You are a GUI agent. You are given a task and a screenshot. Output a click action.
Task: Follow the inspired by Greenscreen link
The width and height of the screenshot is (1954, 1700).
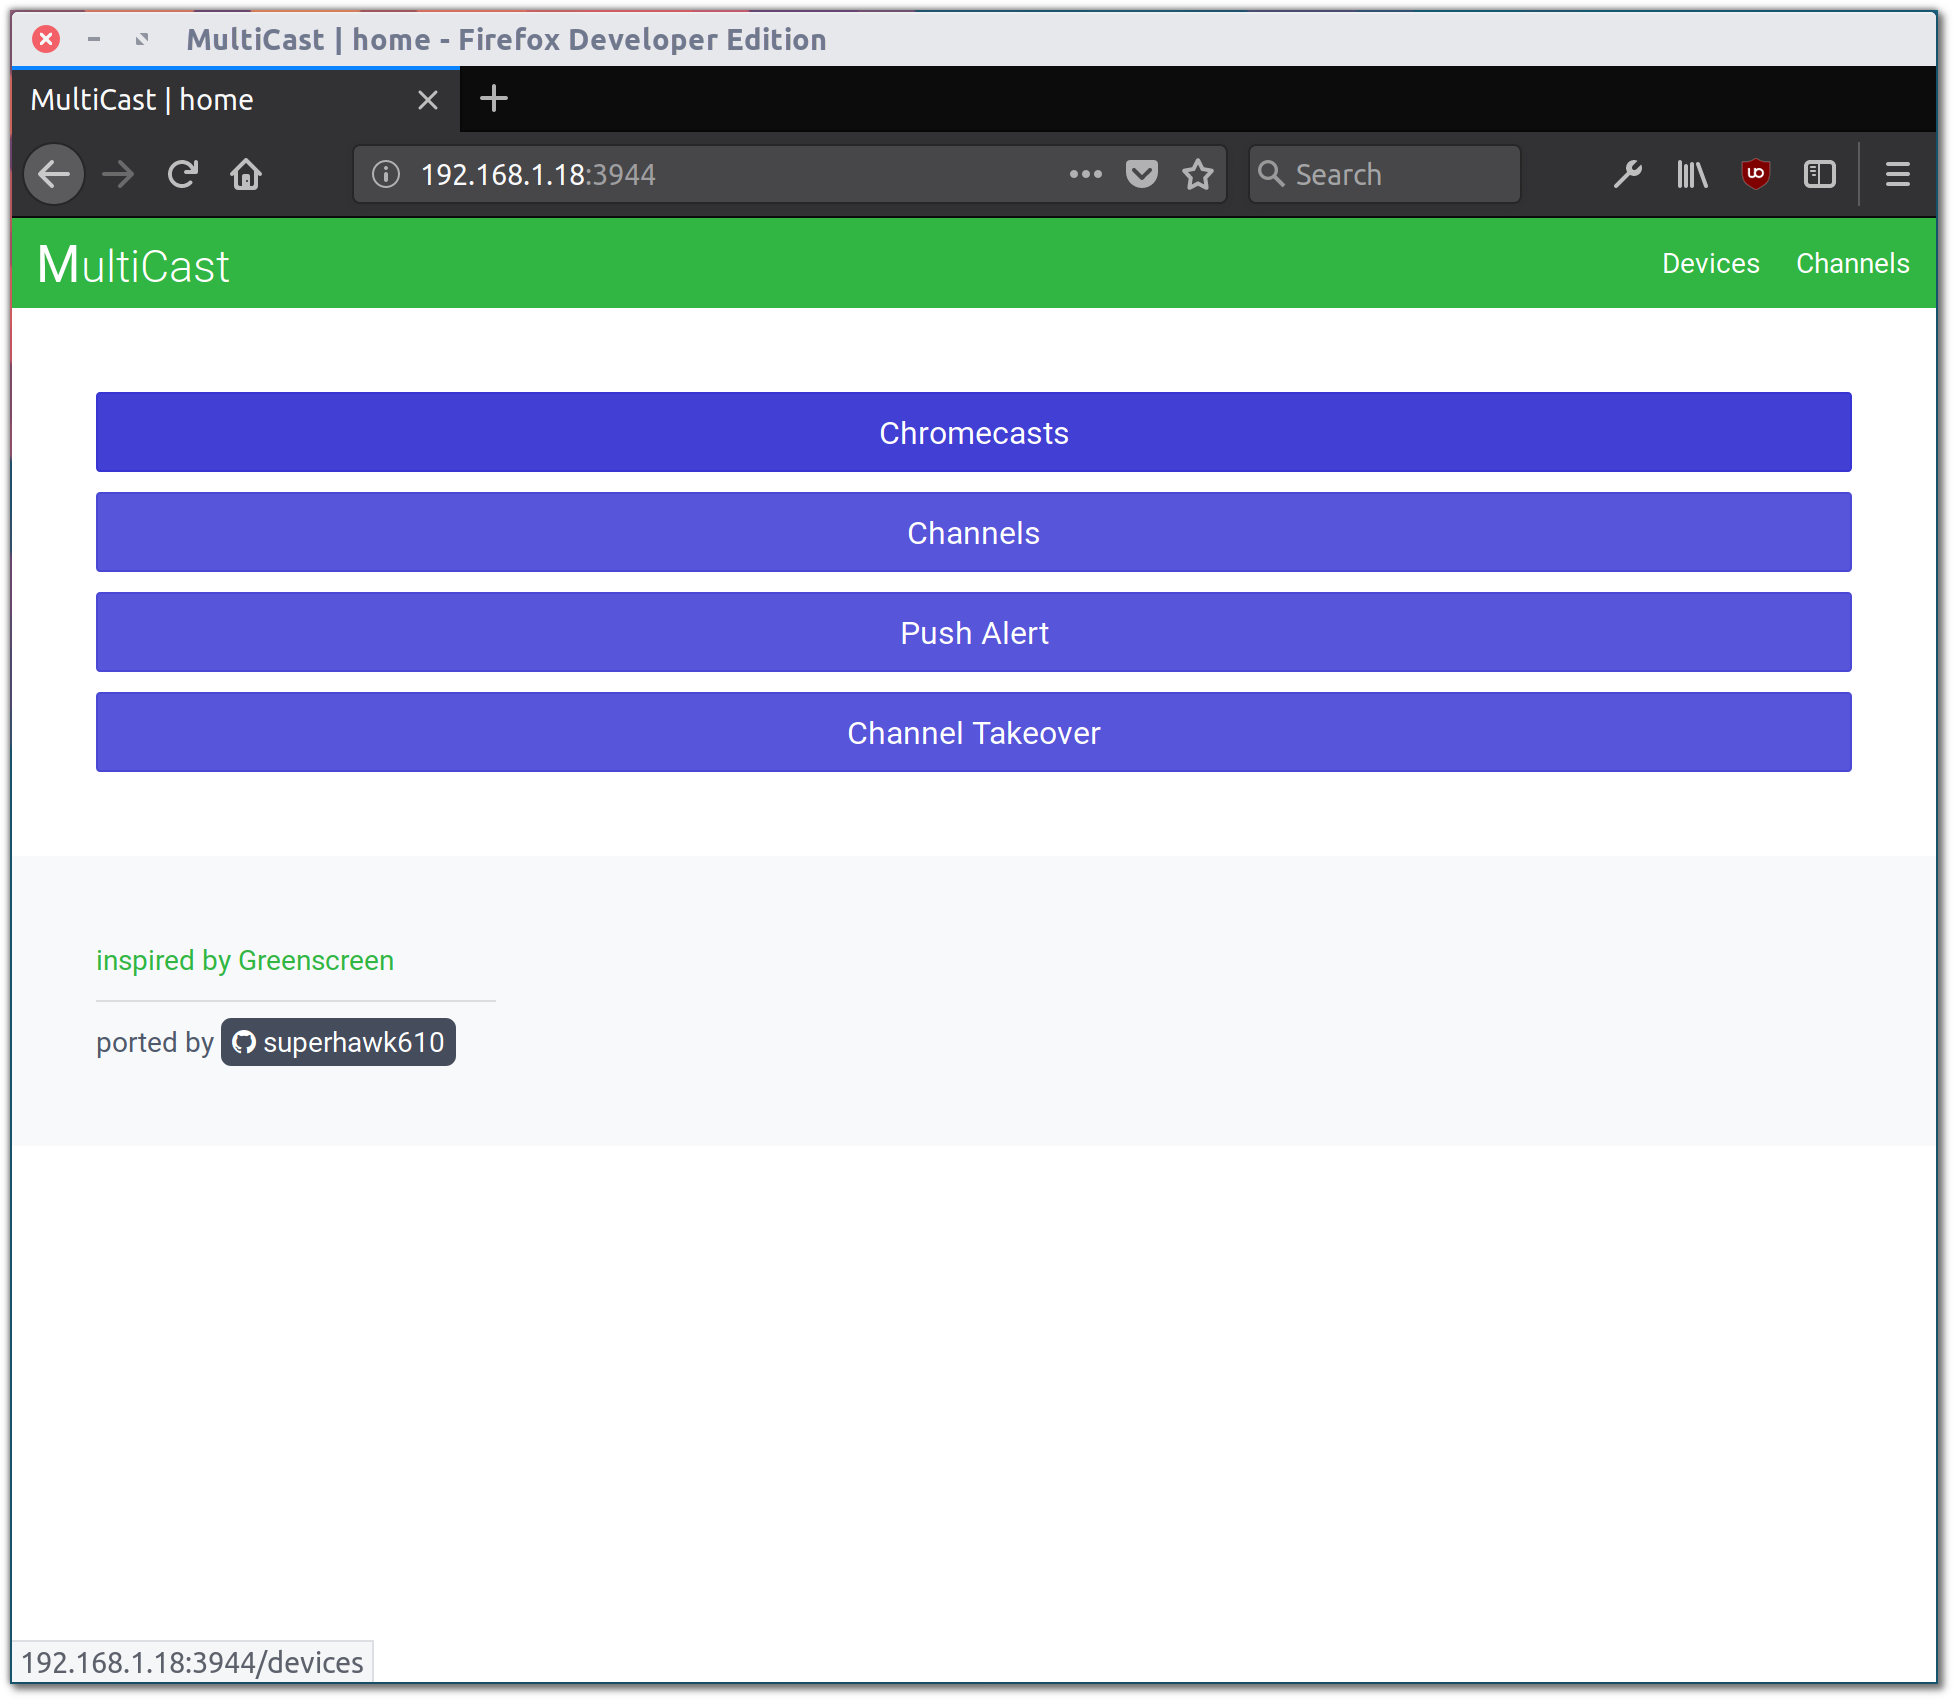pos(245,961)
